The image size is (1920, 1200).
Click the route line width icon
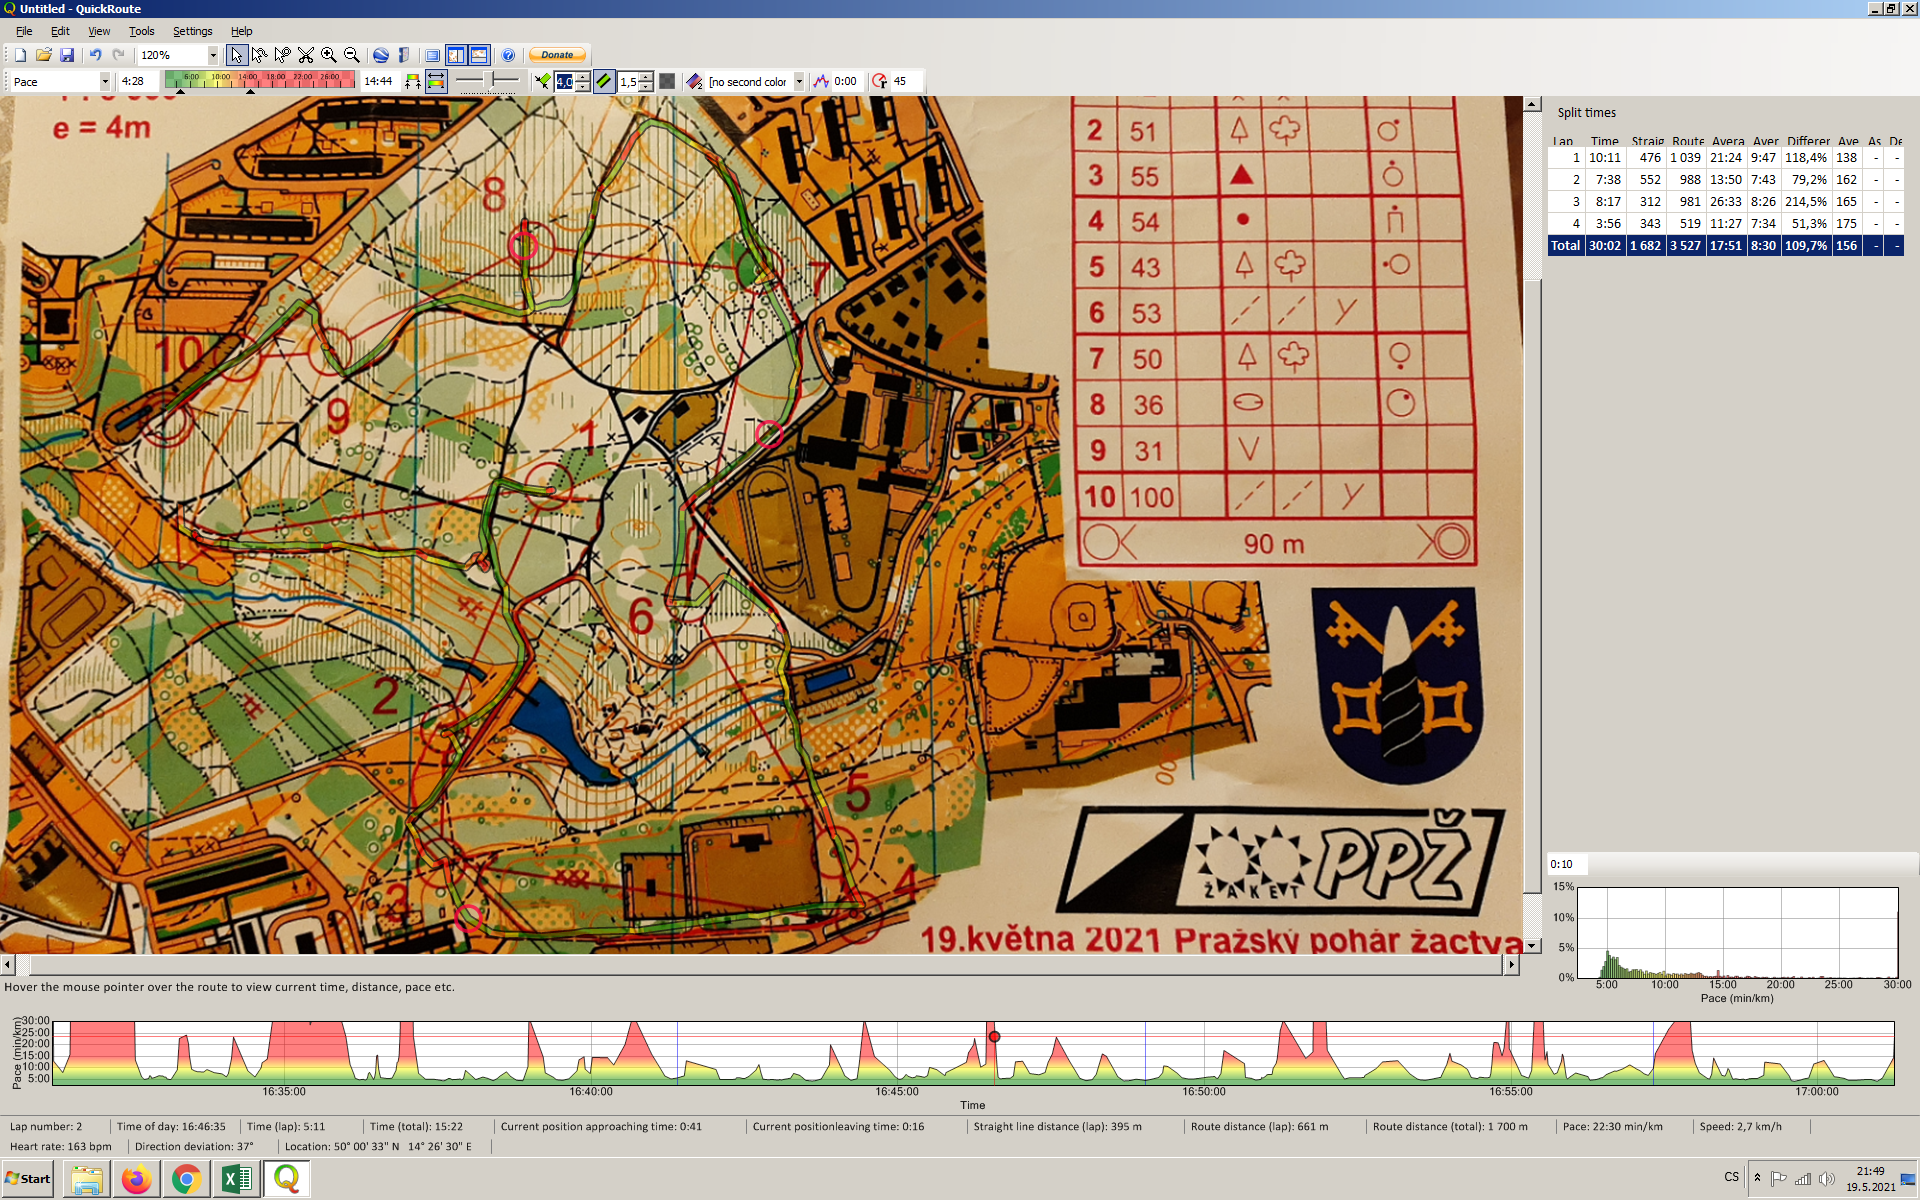[542, 82]
